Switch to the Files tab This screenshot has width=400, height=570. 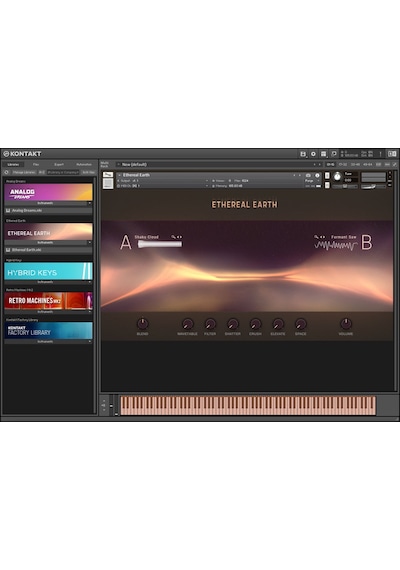click(36, 165)
